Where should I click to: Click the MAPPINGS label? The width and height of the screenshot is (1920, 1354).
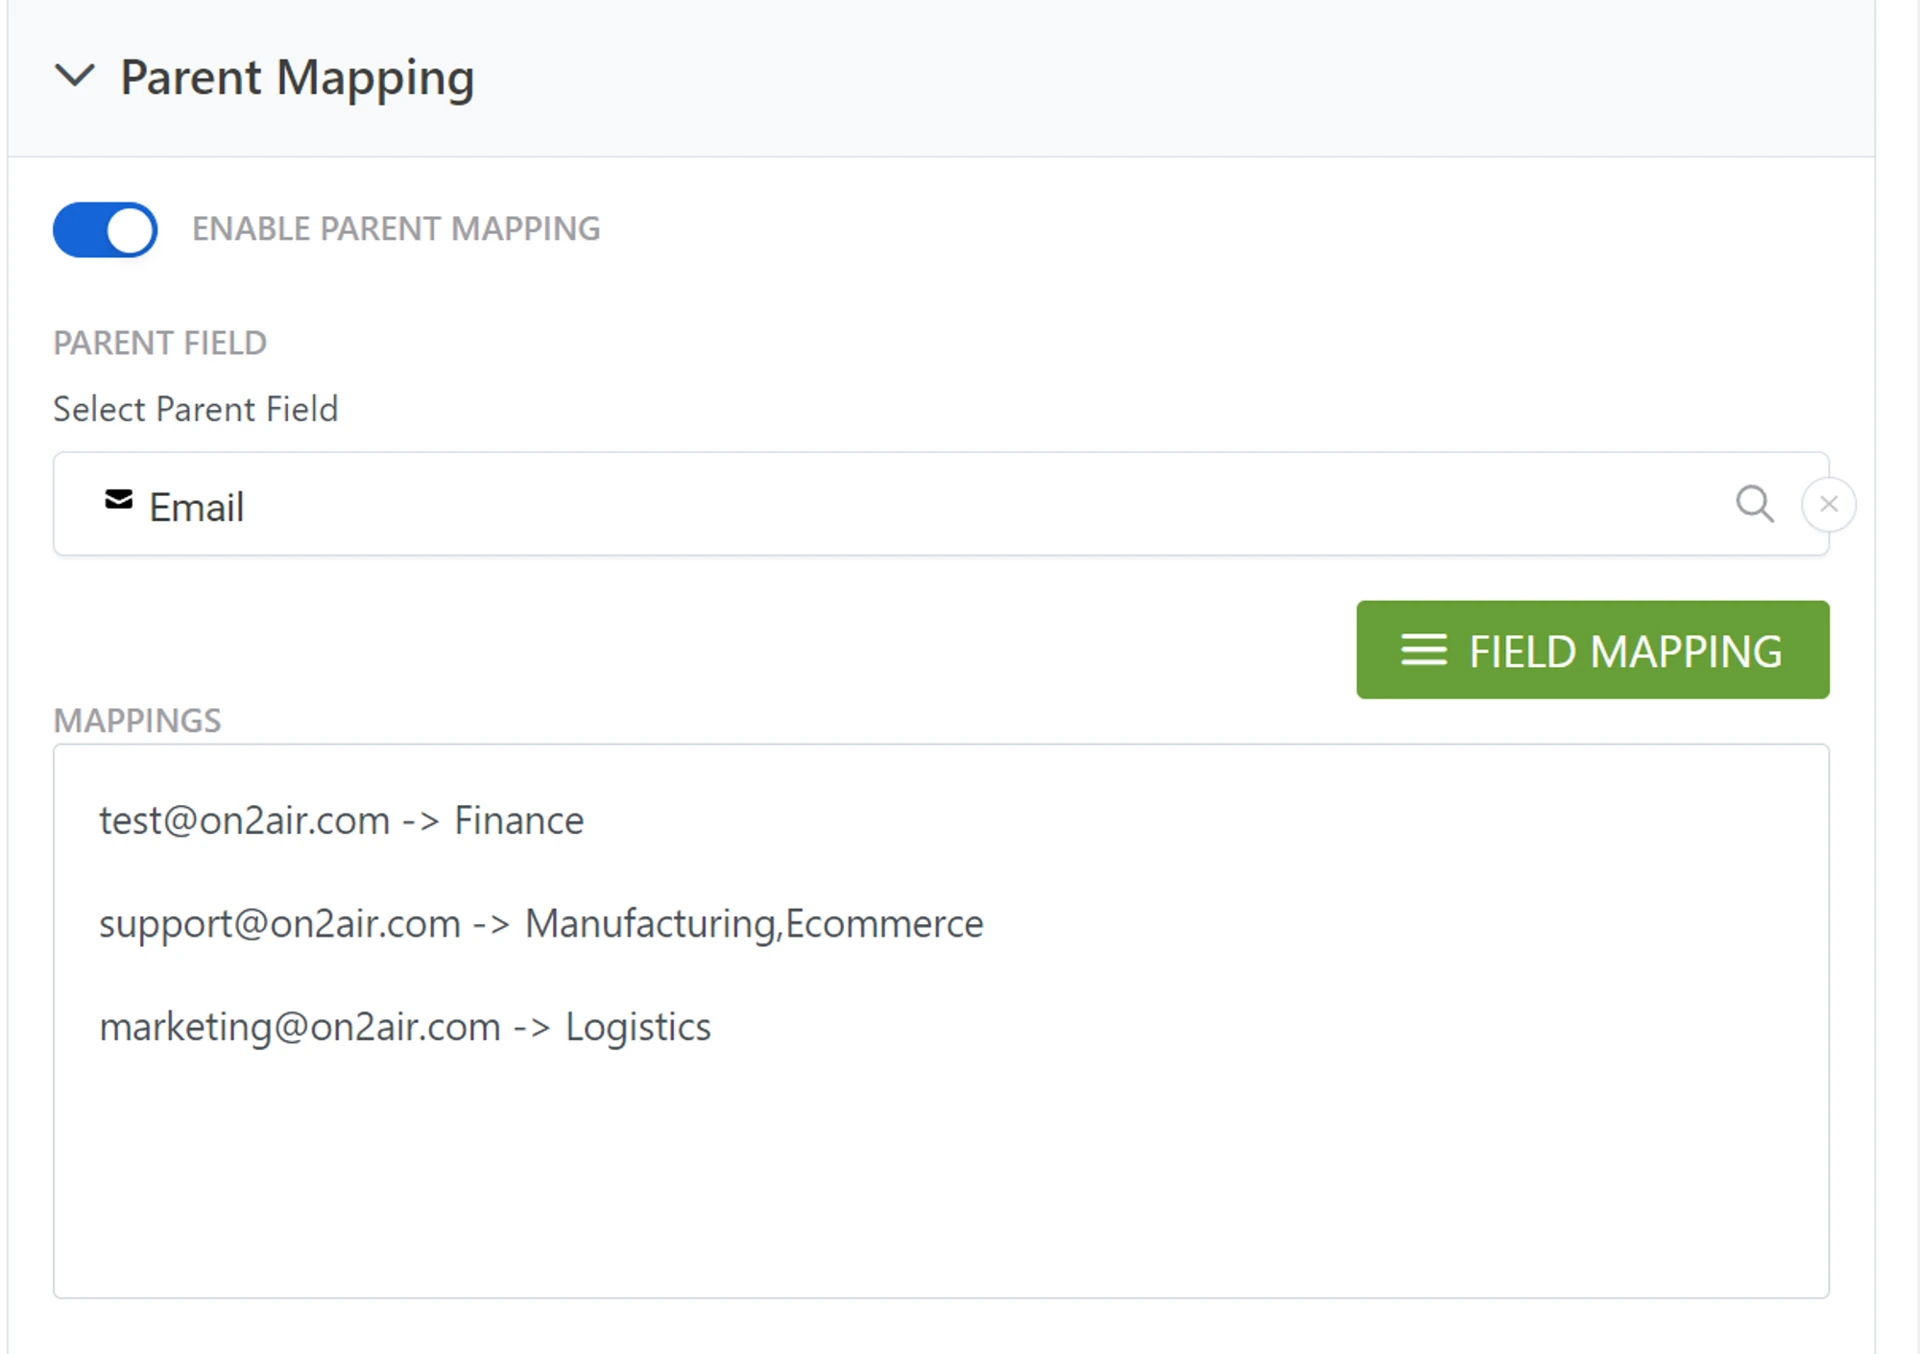(x=137, y=721)
